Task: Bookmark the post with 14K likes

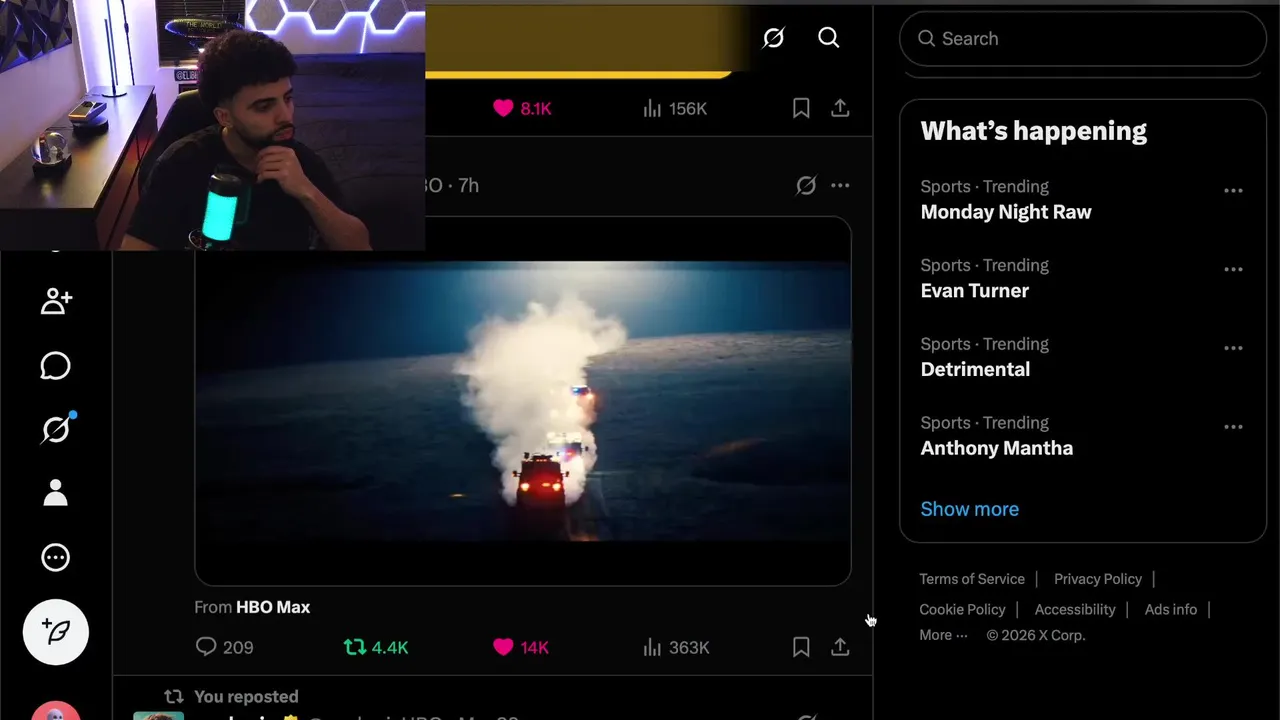Action: click(801, 647)
